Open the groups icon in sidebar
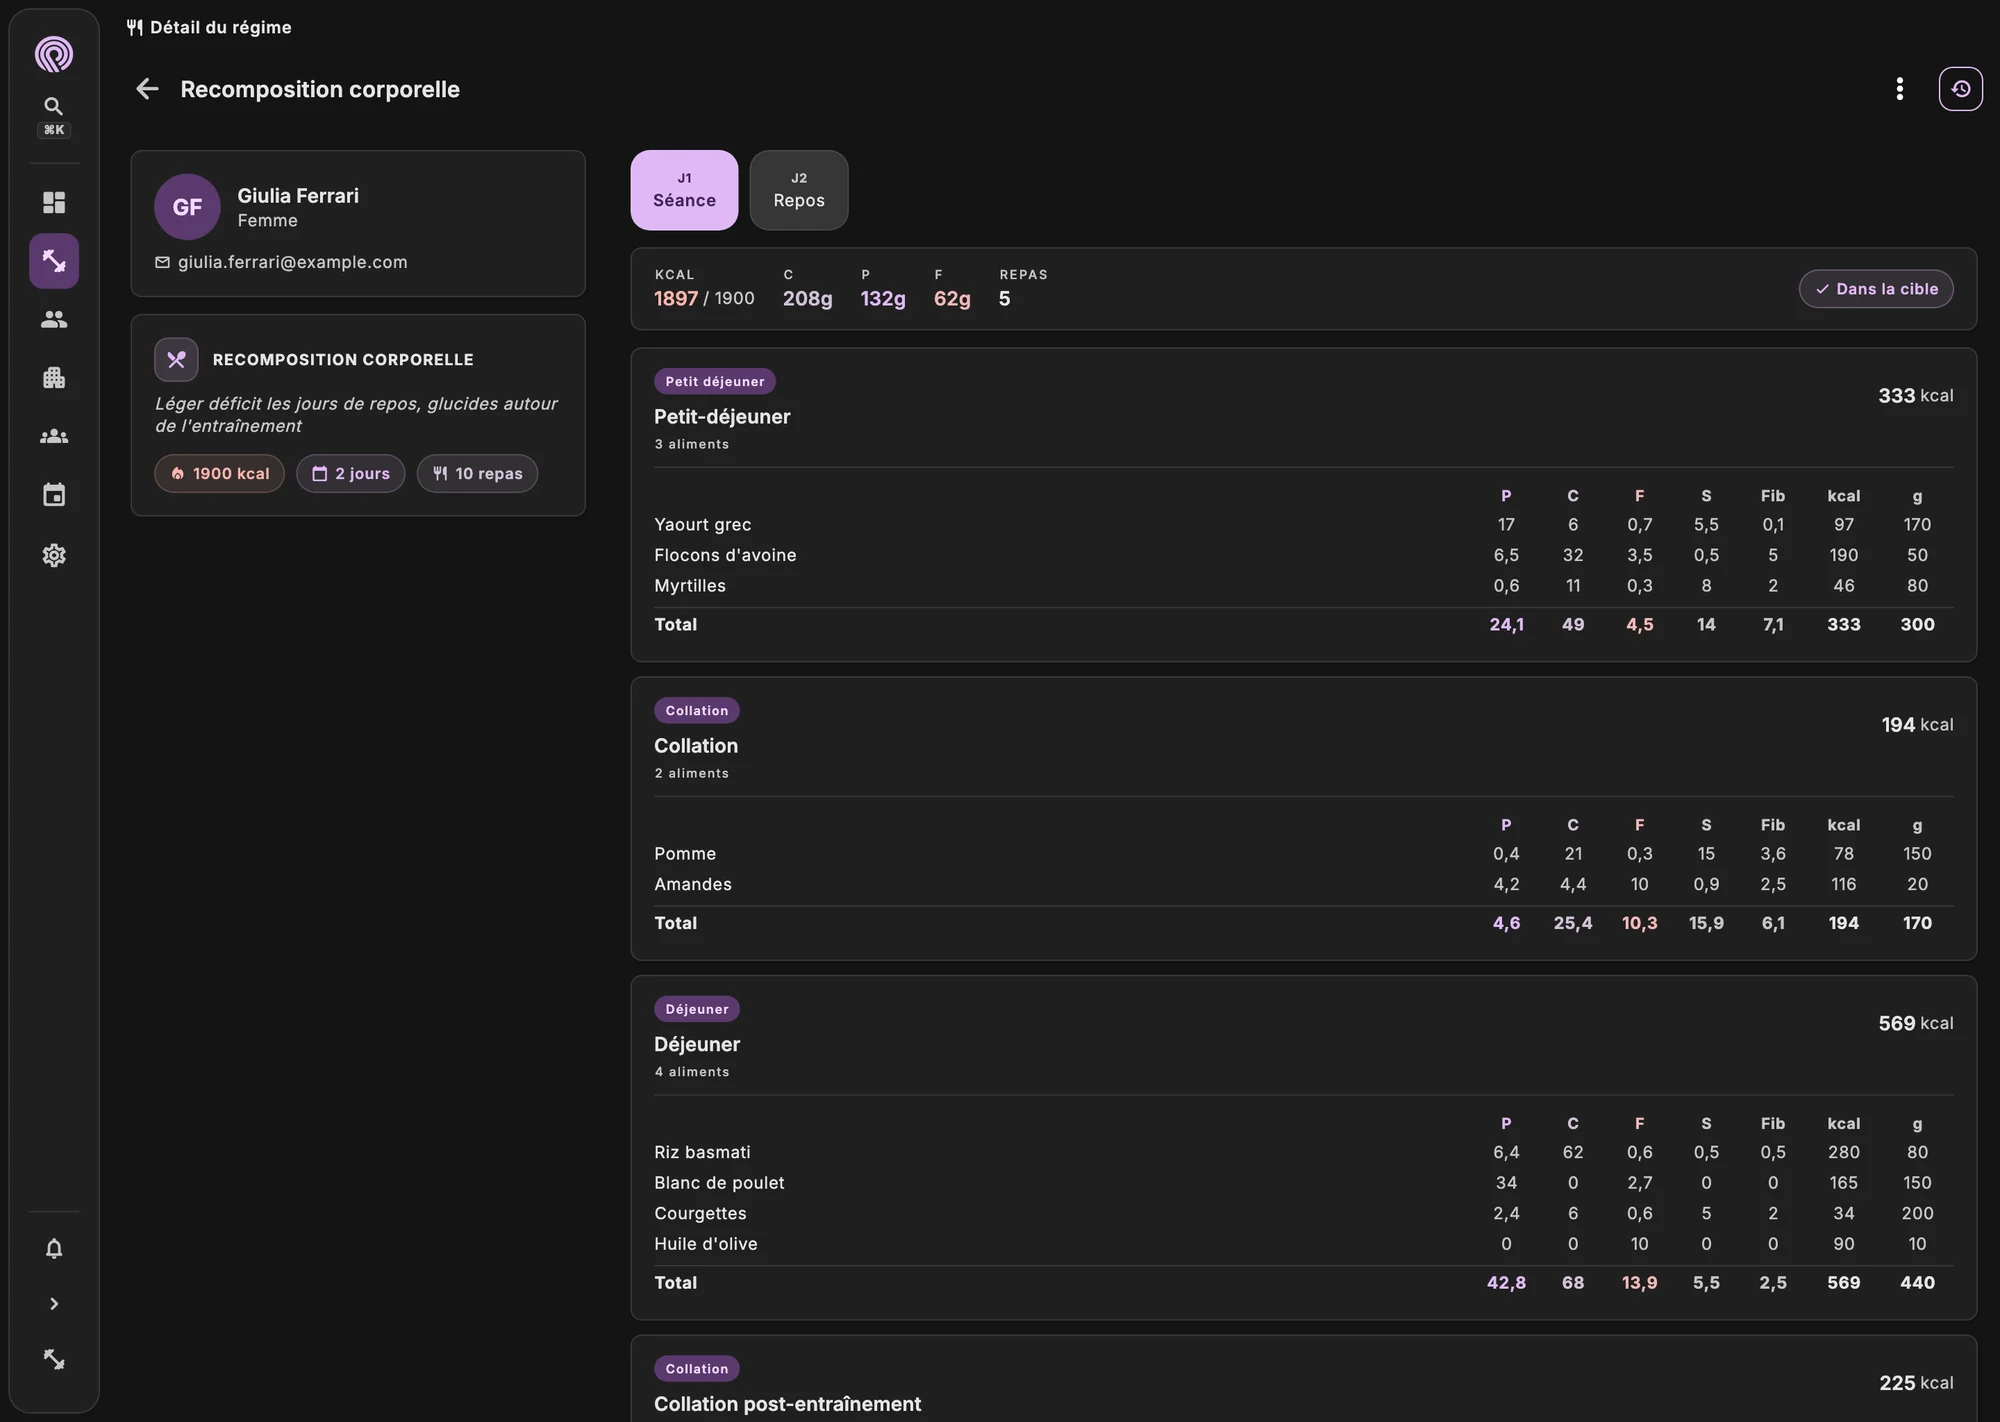The image size is (2000, 1422). tap(54, 437)
